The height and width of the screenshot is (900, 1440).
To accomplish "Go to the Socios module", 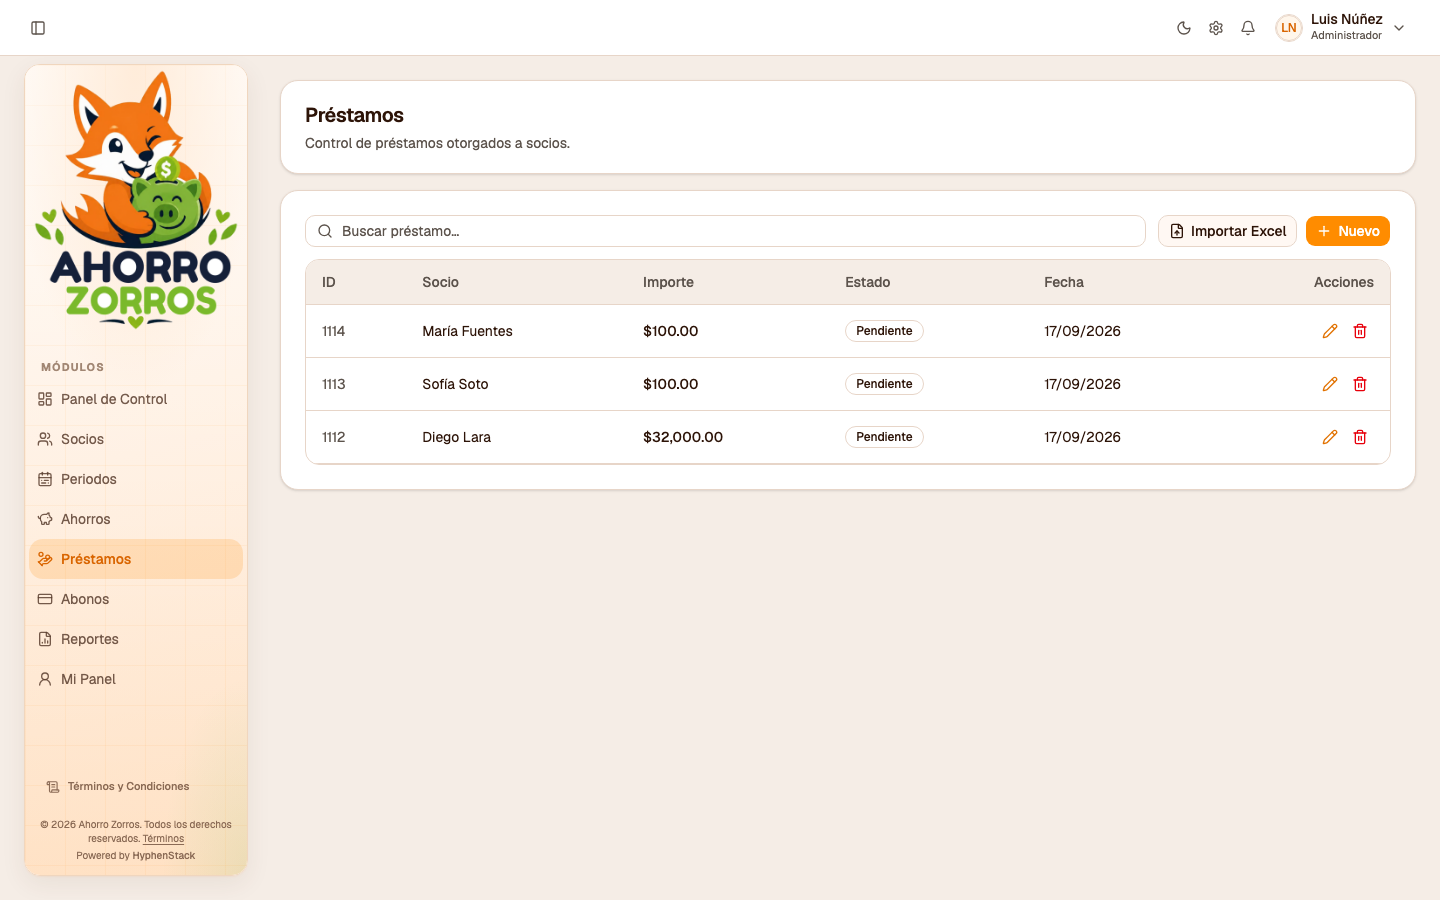I will [136, 439].
